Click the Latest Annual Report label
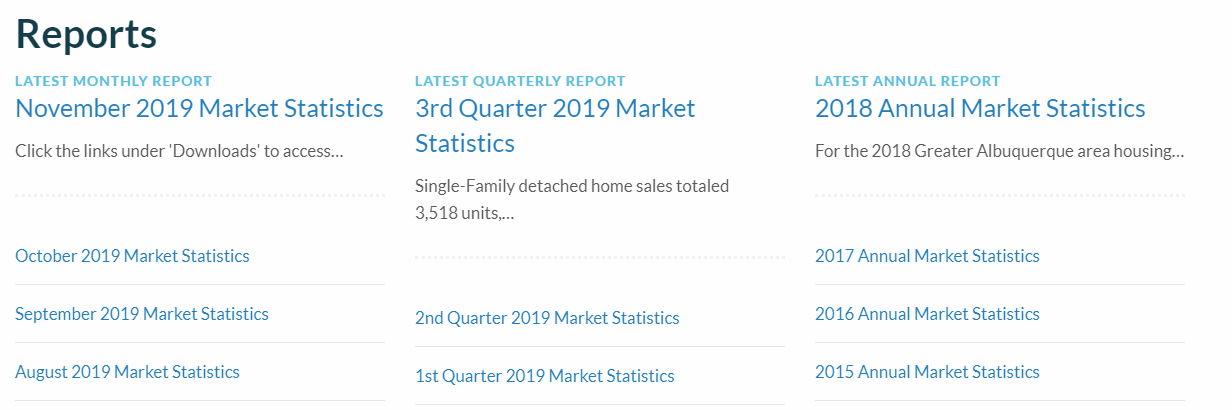 pyautogui.click(x=907, y=81)
